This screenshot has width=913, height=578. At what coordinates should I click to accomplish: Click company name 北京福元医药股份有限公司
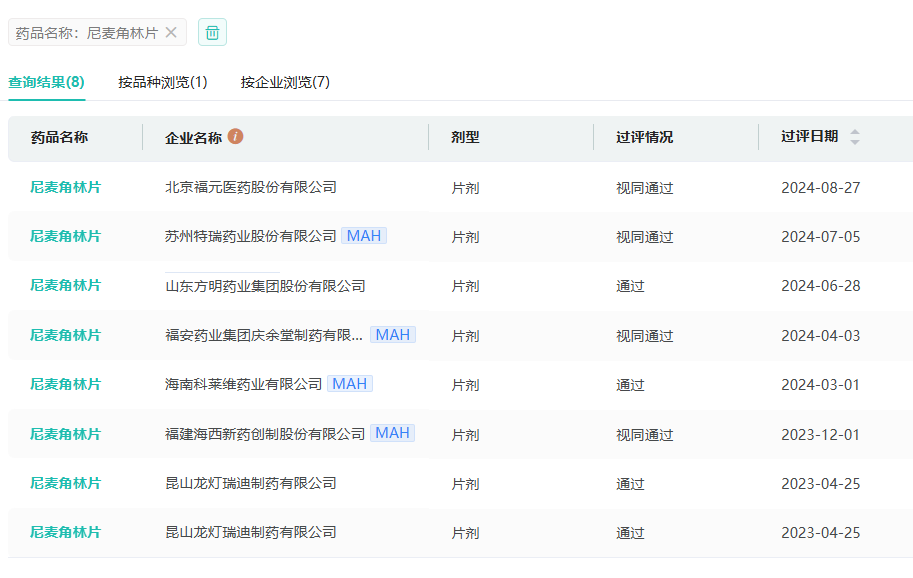click(x=251, y=187)
